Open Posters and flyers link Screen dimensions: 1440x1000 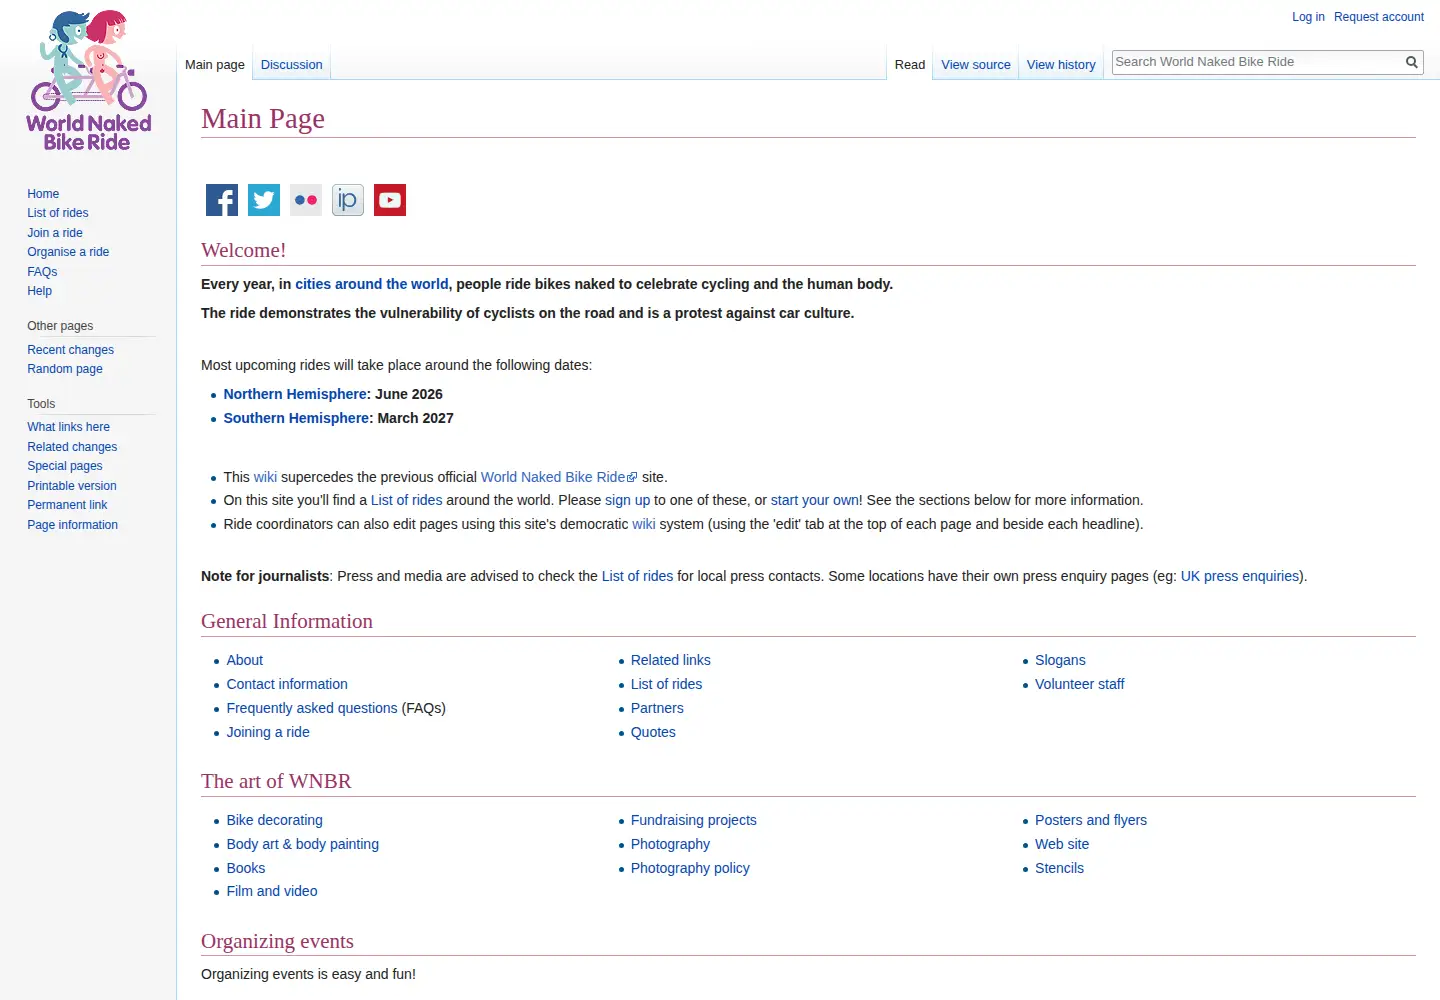coord(1091,820)
